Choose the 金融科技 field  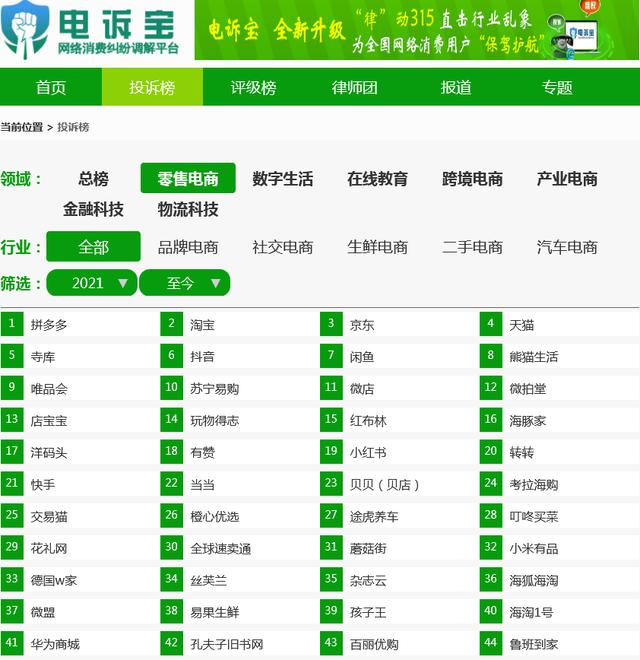click(x=93, y=209)
